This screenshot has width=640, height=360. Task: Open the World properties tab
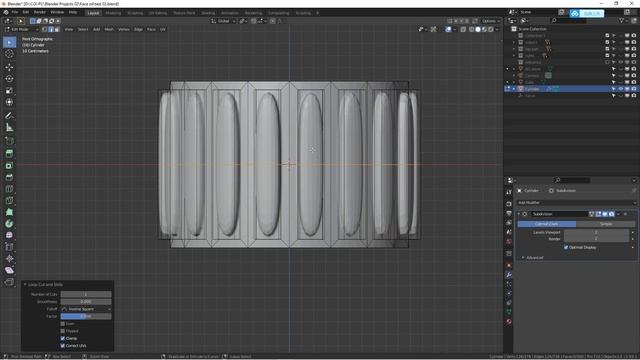click(509, 242)
